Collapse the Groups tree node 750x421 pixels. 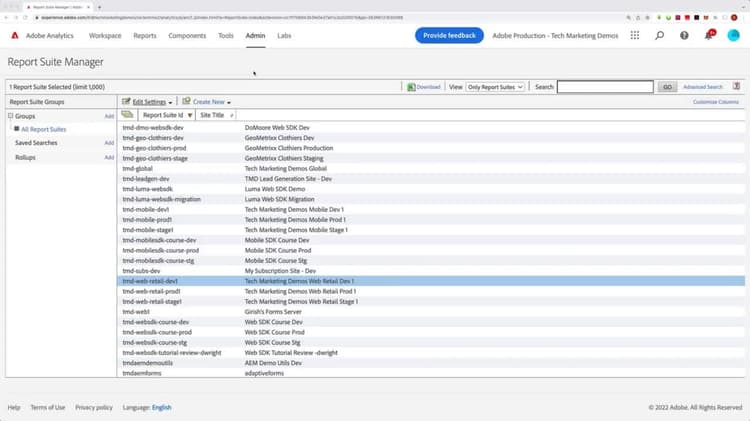click(11, 116)
